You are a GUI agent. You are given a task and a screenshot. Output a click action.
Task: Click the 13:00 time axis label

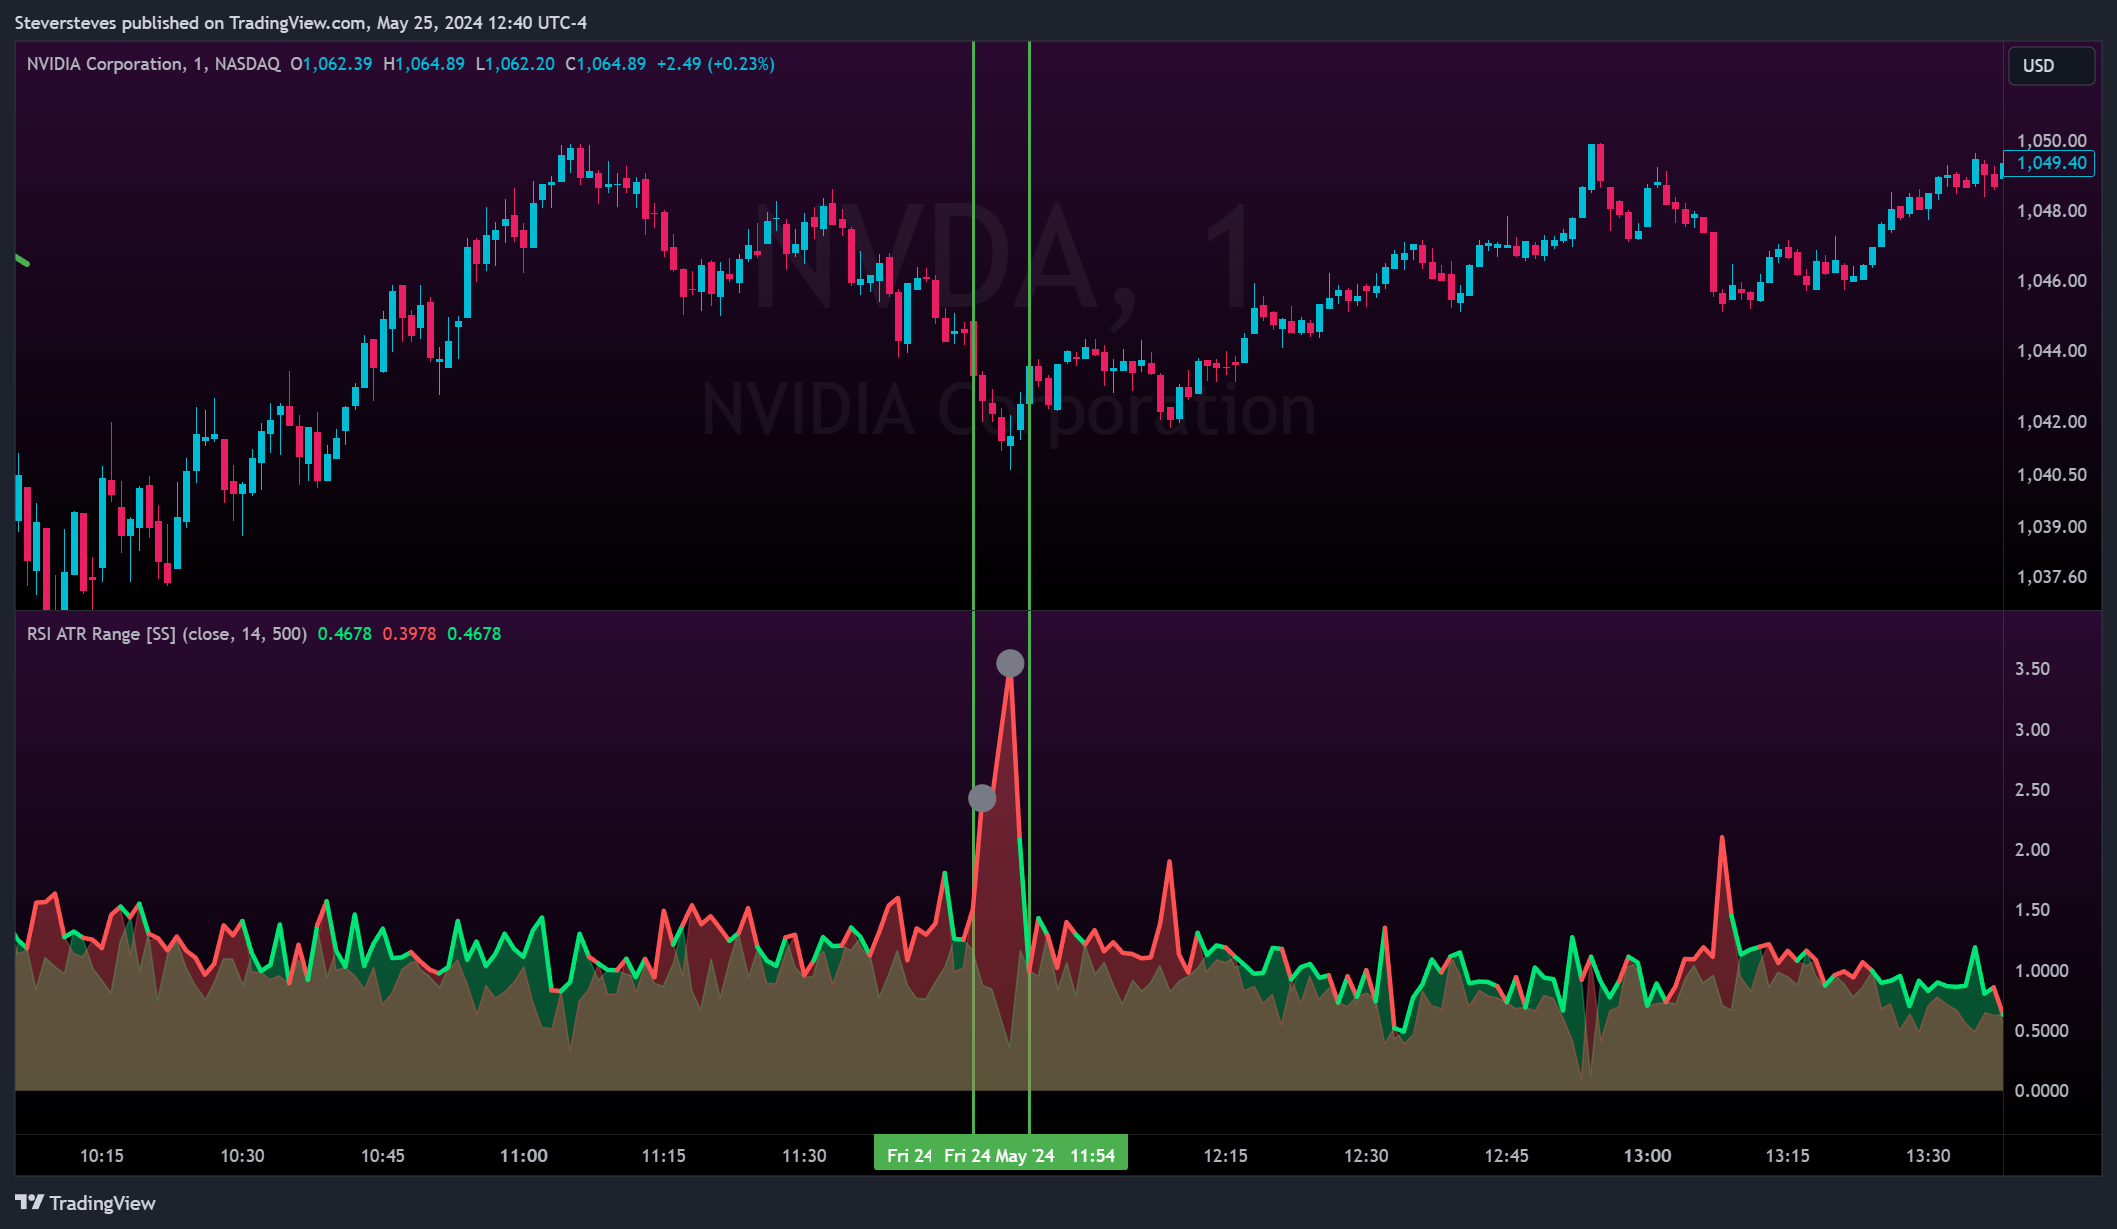[x=1647, y=1156]
